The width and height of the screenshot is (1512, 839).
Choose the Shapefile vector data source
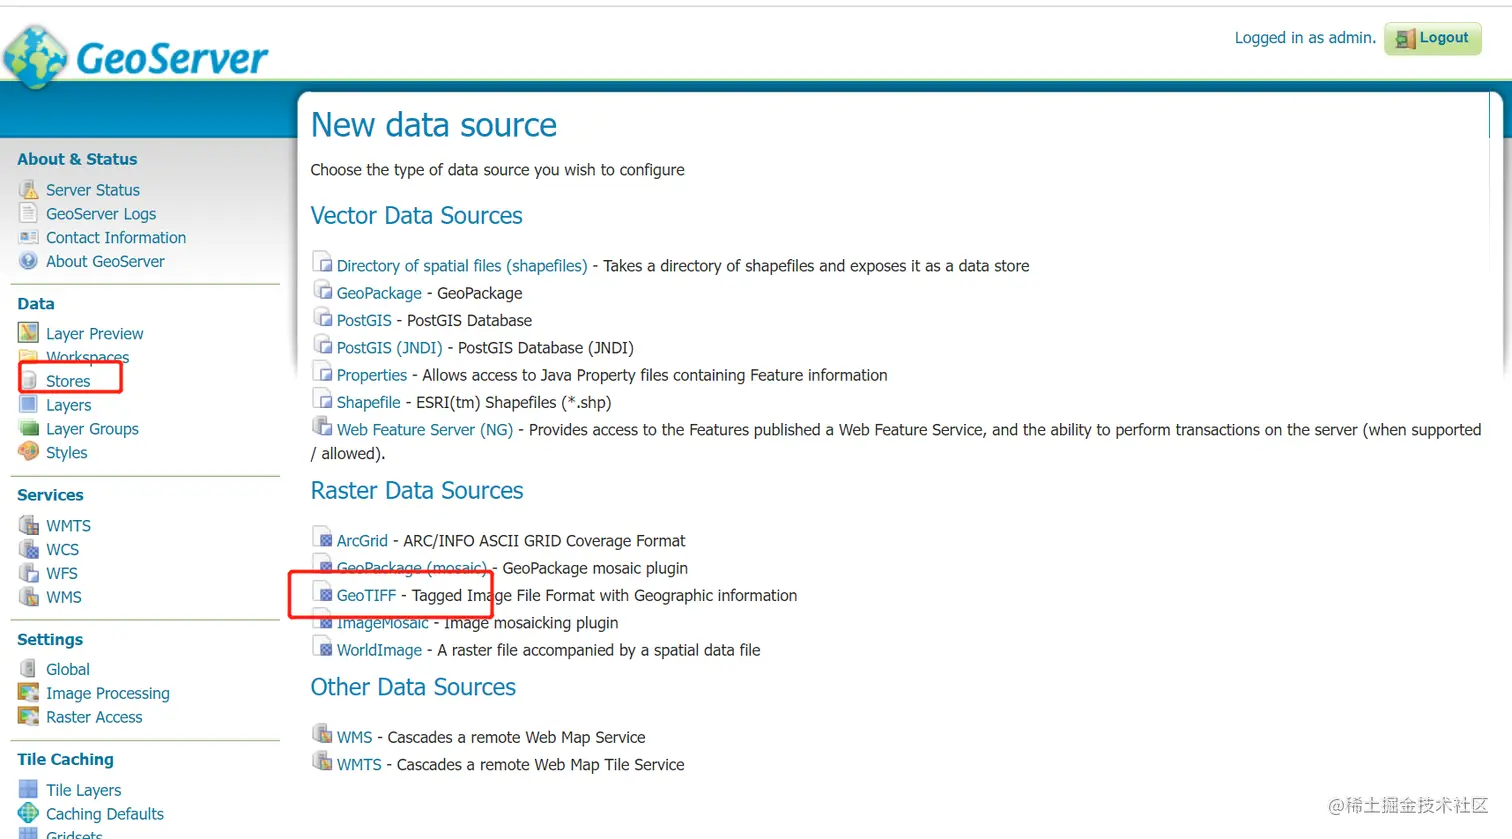[368, 402]
